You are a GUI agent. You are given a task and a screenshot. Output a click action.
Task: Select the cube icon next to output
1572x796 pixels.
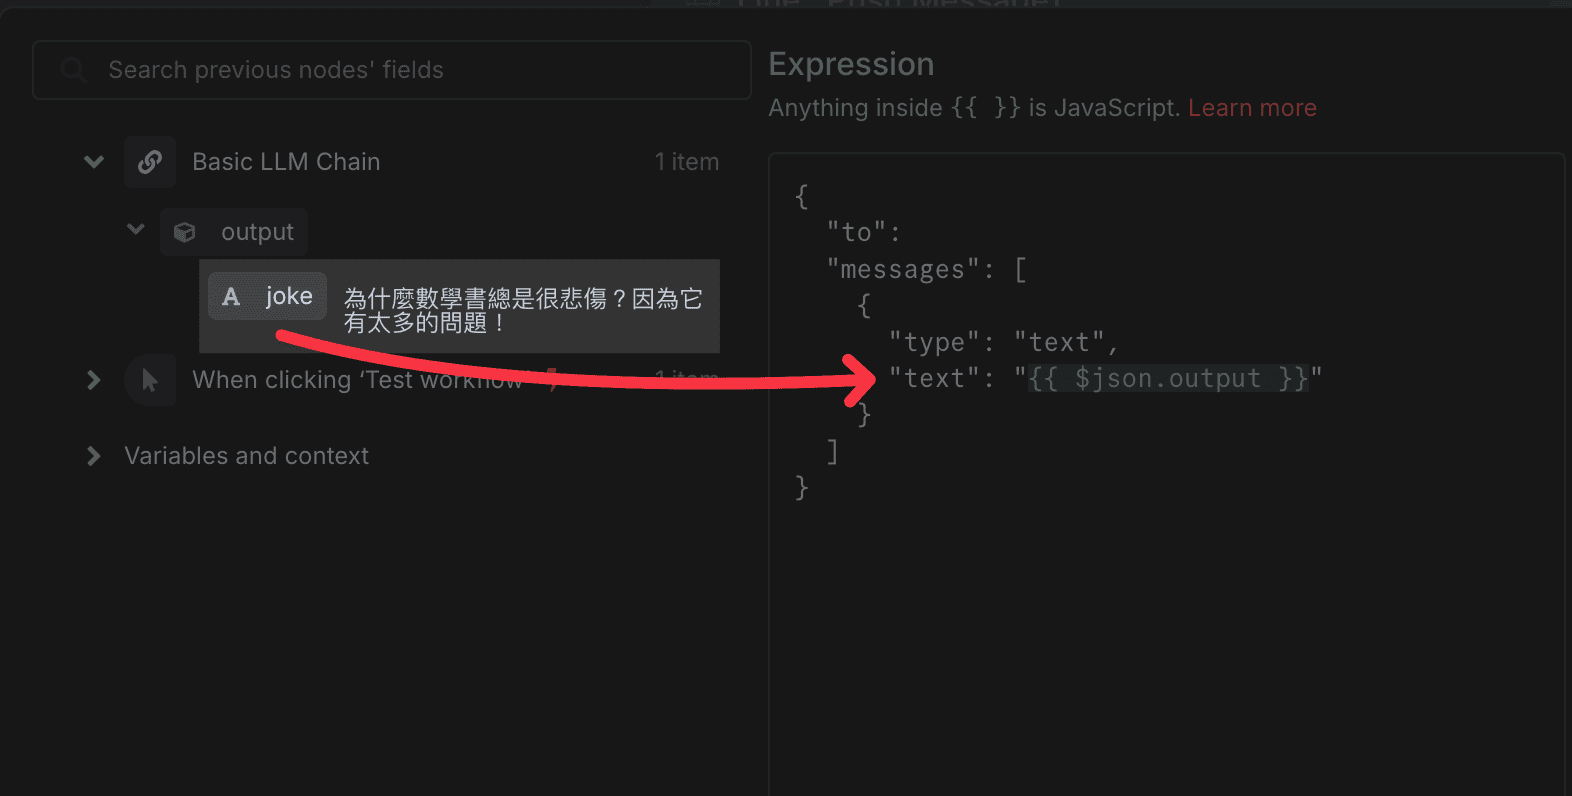coord(184,231)
